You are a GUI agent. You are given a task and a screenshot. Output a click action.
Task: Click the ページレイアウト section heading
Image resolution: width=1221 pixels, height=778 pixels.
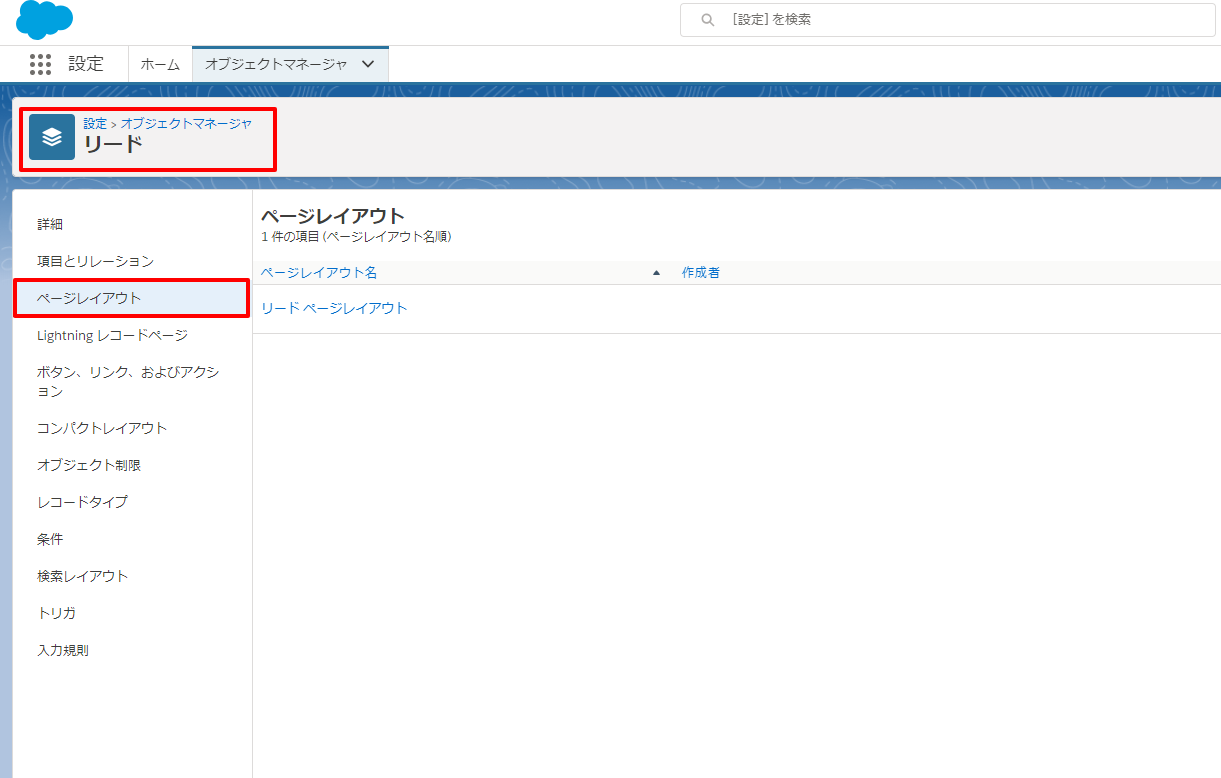pos(333,216)
